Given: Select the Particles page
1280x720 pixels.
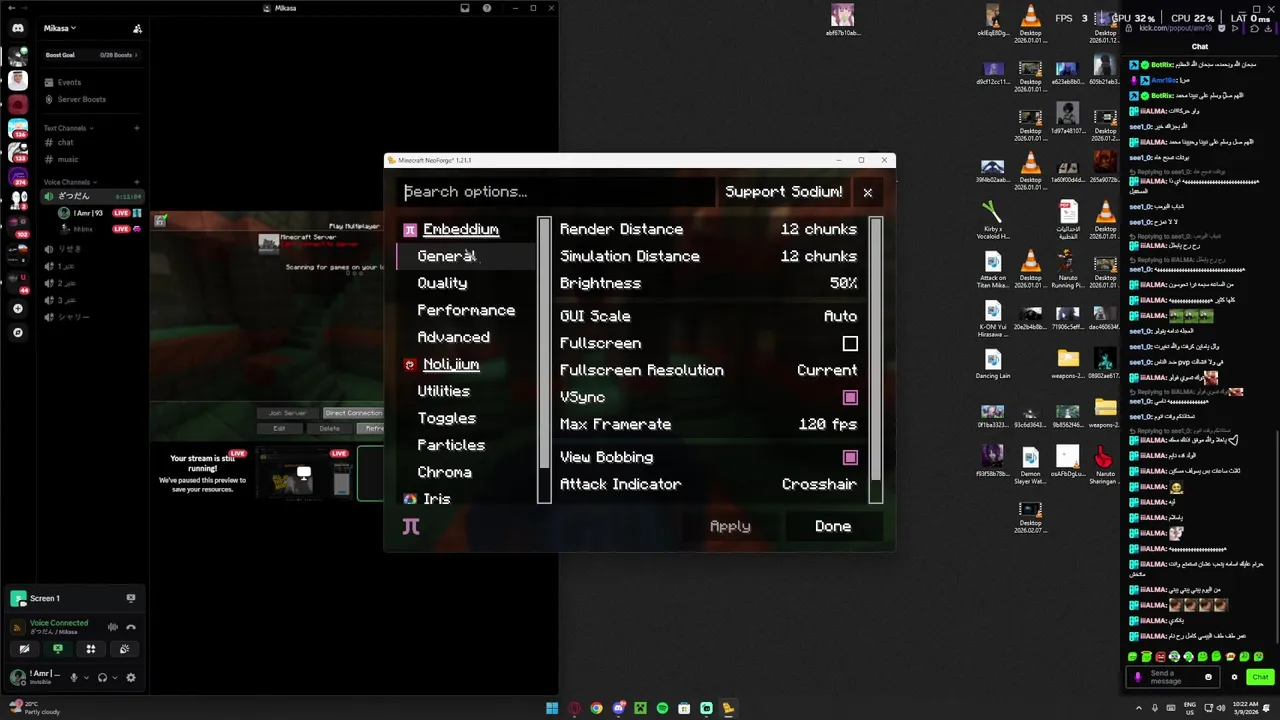Looking at the screenshot, I should click(x=466, y=445).
